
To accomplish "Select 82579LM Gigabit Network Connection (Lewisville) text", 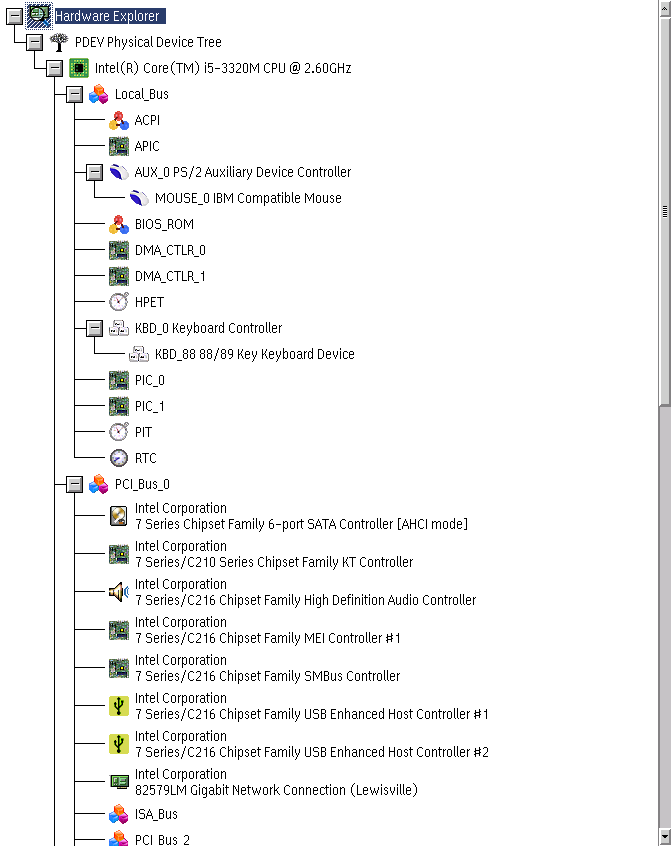I will [276, 790].
